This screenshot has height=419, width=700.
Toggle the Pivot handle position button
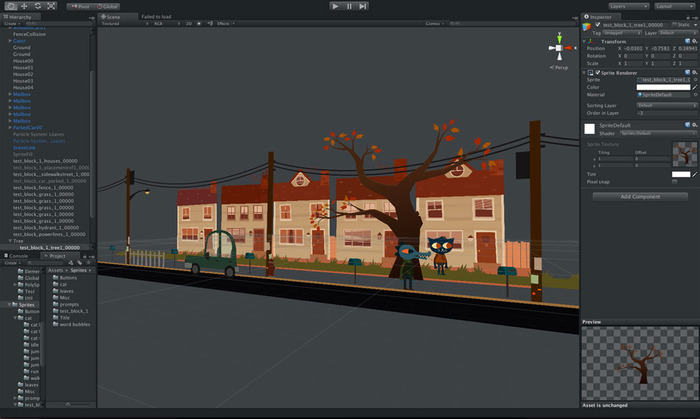(80, 7)
